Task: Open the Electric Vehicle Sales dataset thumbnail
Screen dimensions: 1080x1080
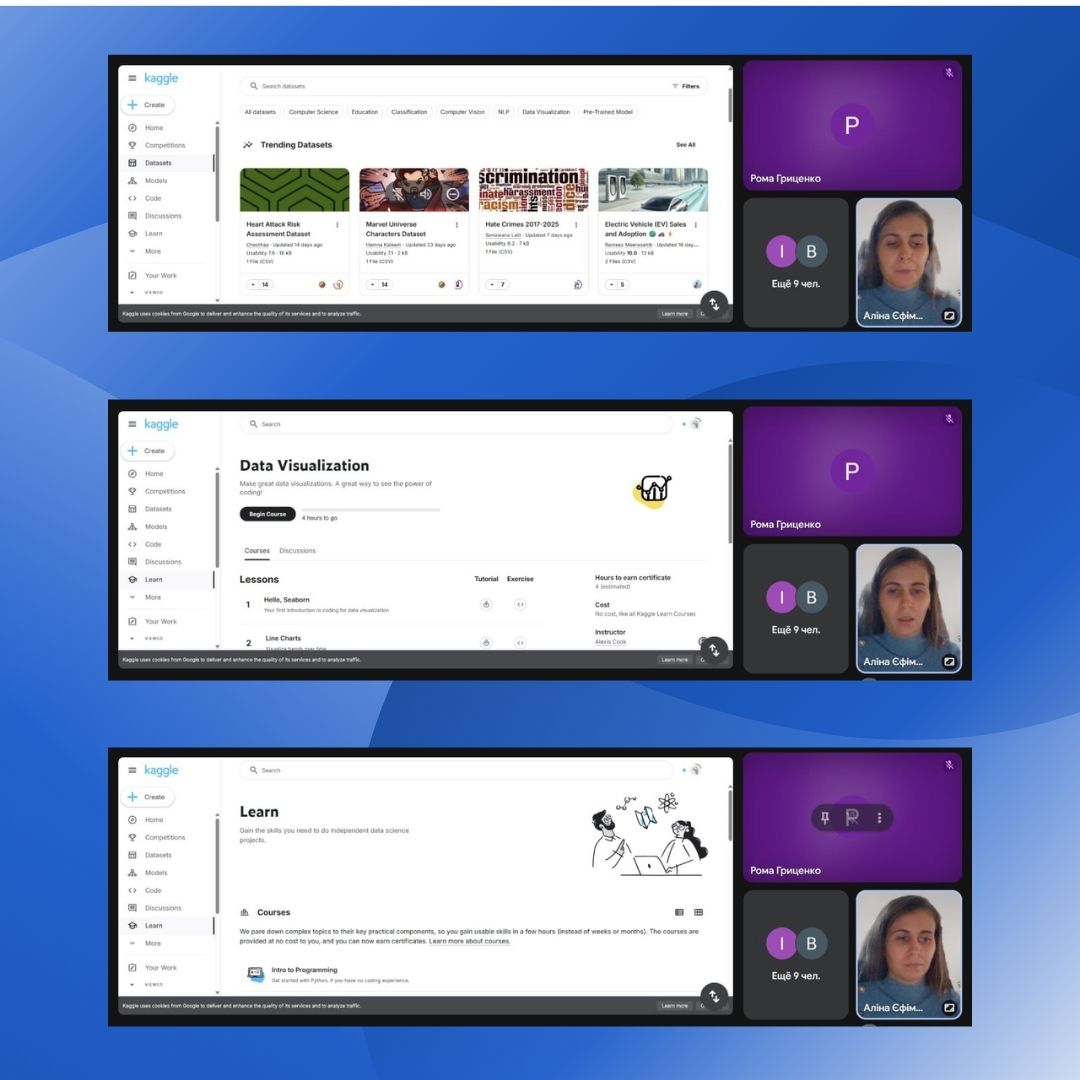Action: pyautogui.click(x=653, y=190)
